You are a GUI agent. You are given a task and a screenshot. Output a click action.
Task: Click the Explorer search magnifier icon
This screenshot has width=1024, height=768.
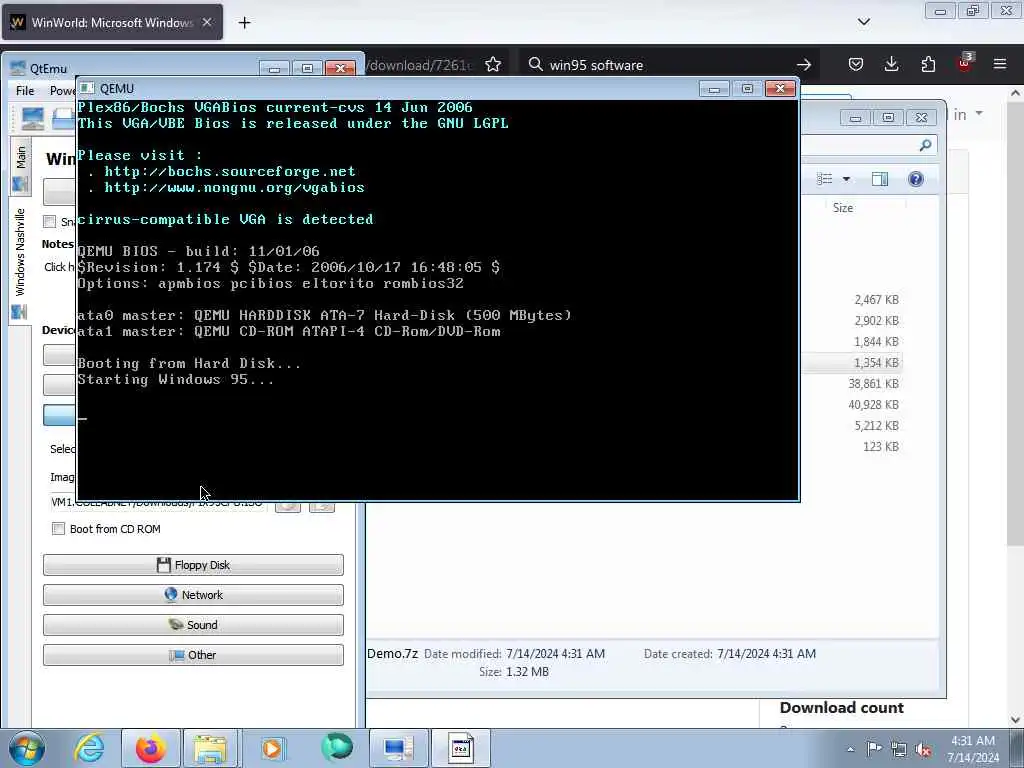pyautogui.click(x=925, y=145)
